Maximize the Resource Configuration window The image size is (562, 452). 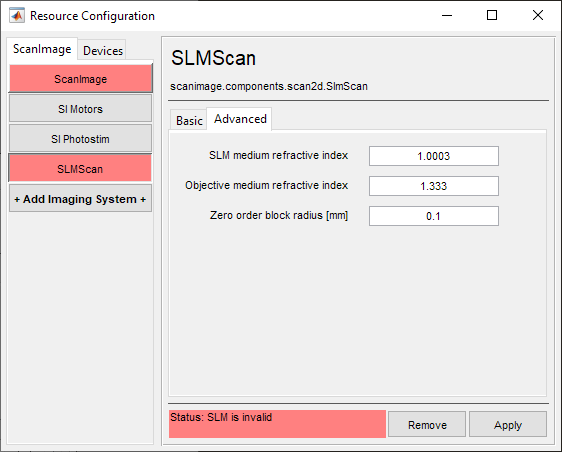492,15
